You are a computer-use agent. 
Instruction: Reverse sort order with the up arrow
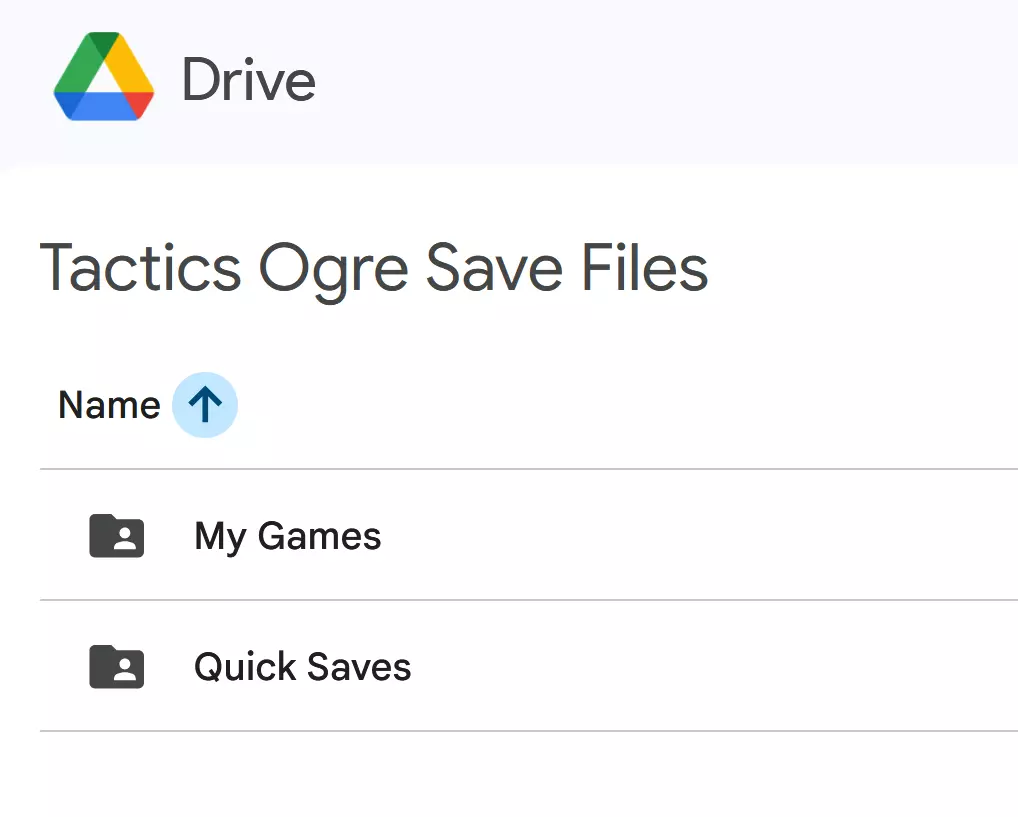(x=205, y=405)
